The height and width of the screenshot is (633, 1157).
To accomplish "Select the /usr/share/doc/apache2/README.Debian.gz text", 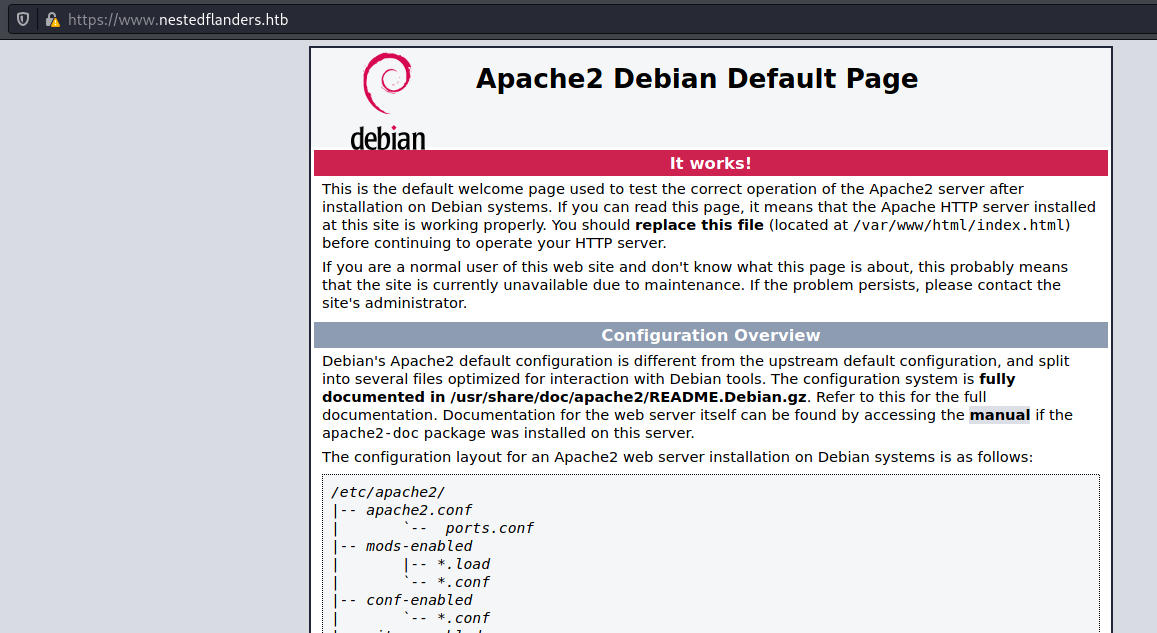I will (x=628, y=397).
